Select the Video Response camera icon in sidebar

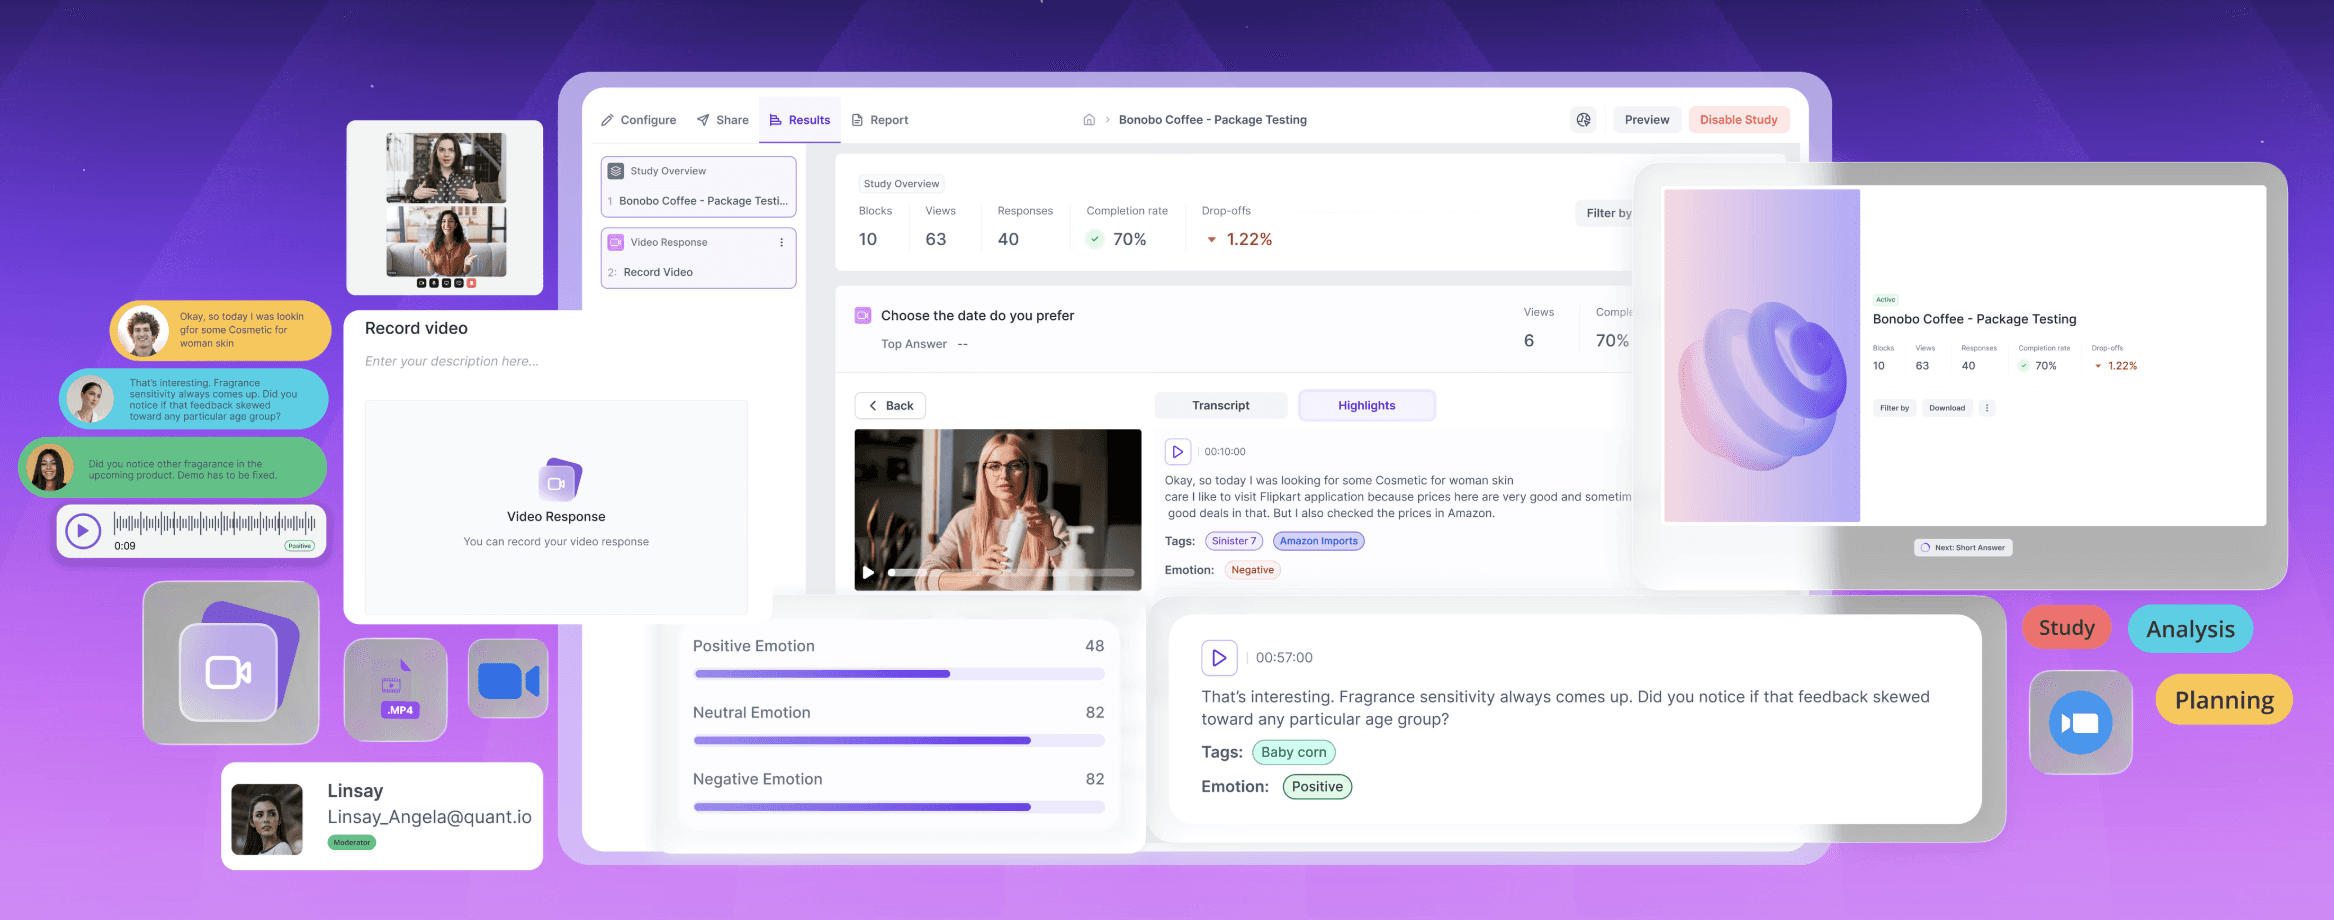(615, 241)
